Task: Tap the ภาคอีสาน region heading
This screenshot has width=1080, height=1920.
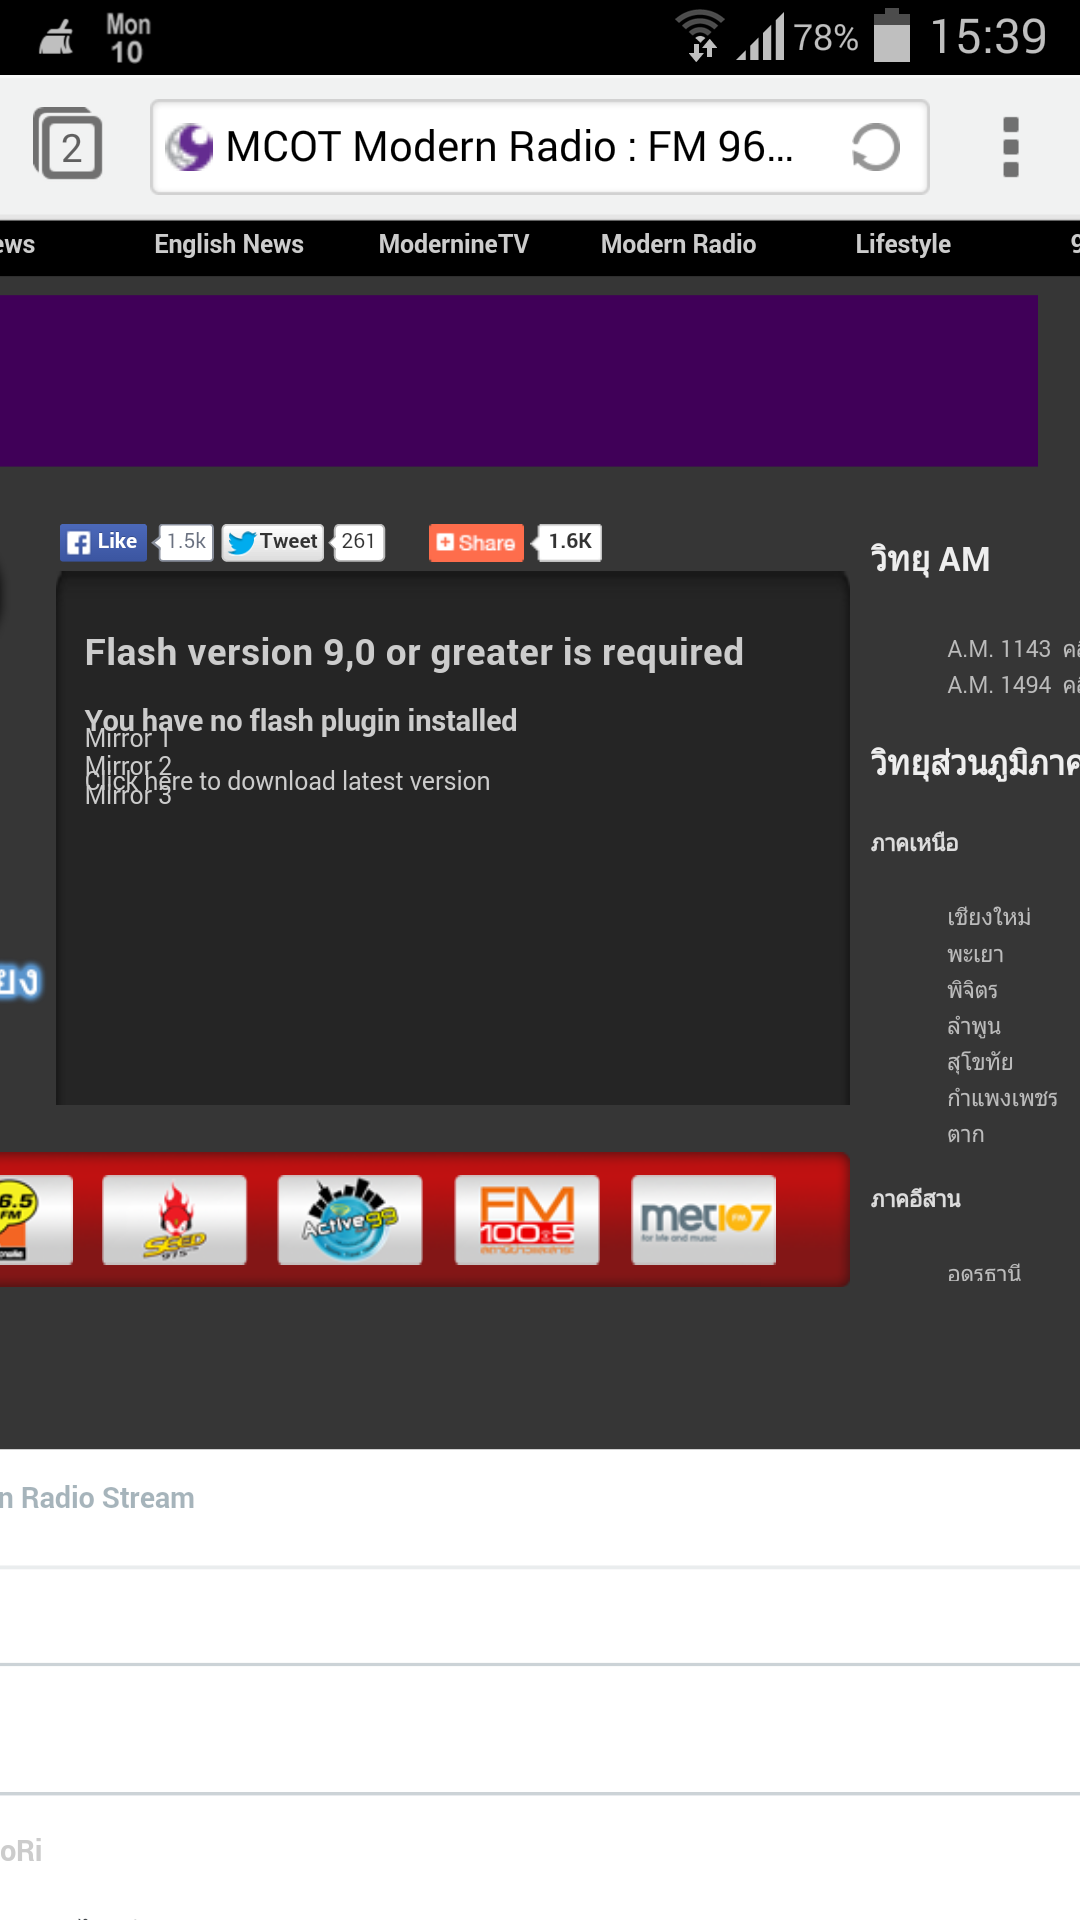Action: point(915,1198)
